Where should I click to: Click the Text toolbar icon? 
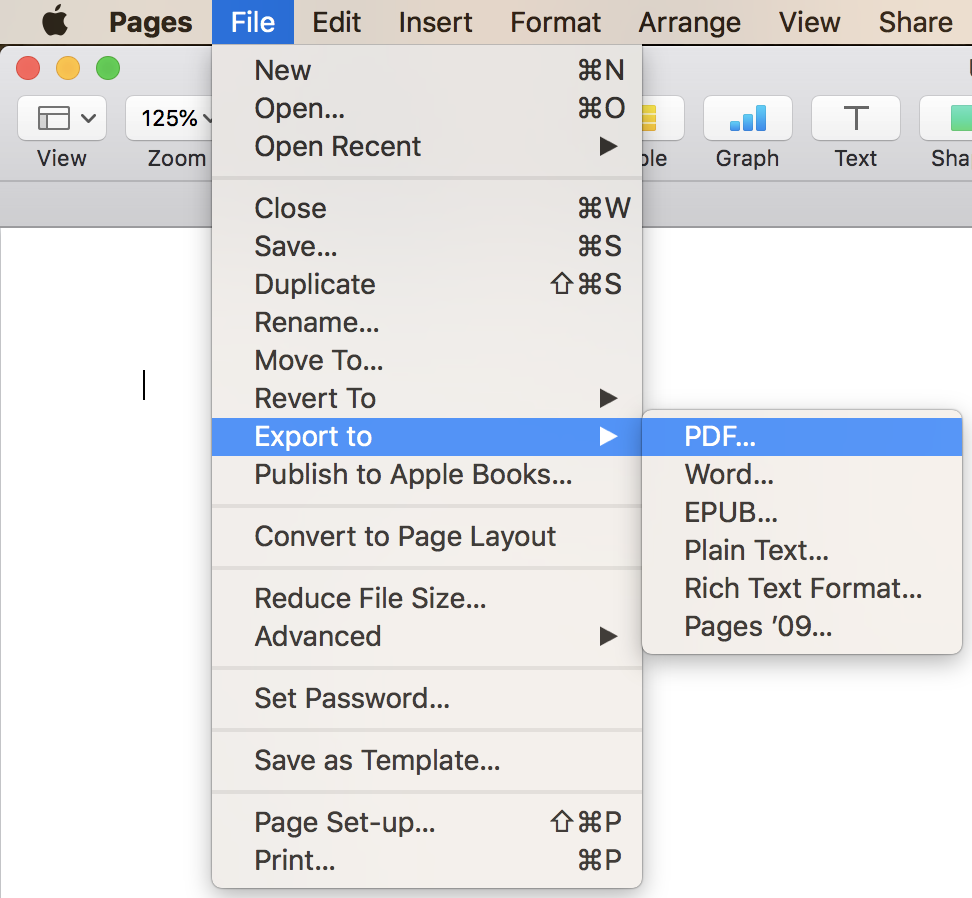pyautogui.click(x=855, y=118)
